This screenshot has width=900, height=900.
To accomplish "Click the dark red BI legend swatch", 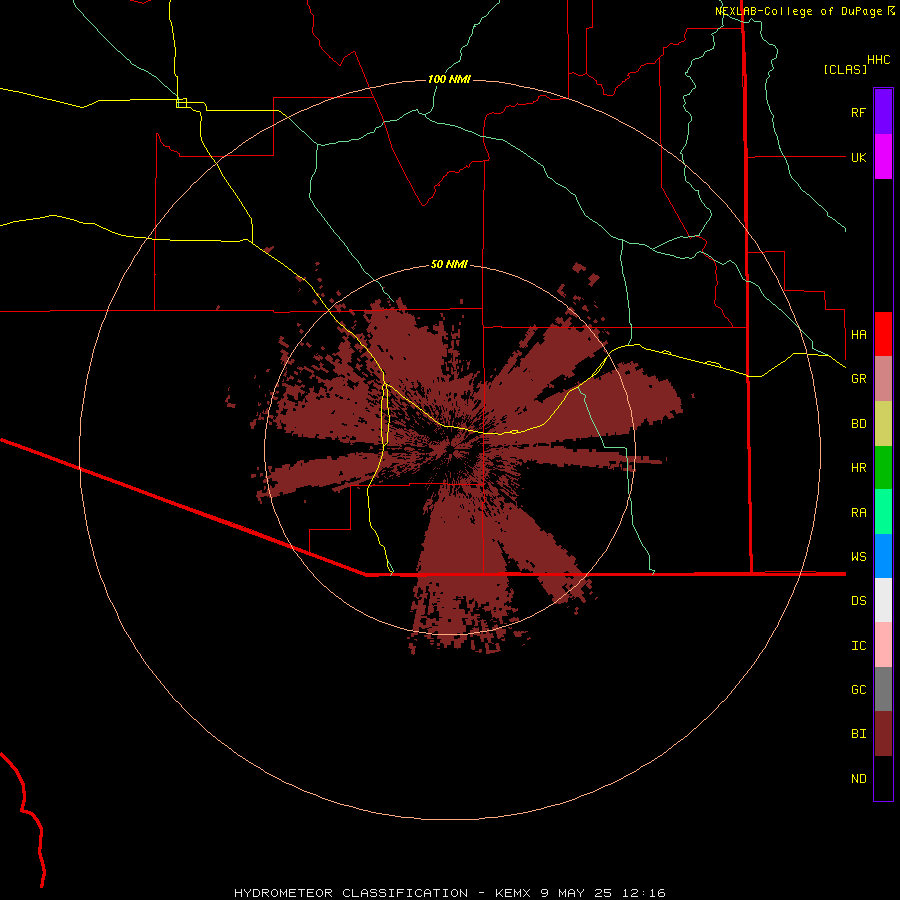I will pos(883,734).
